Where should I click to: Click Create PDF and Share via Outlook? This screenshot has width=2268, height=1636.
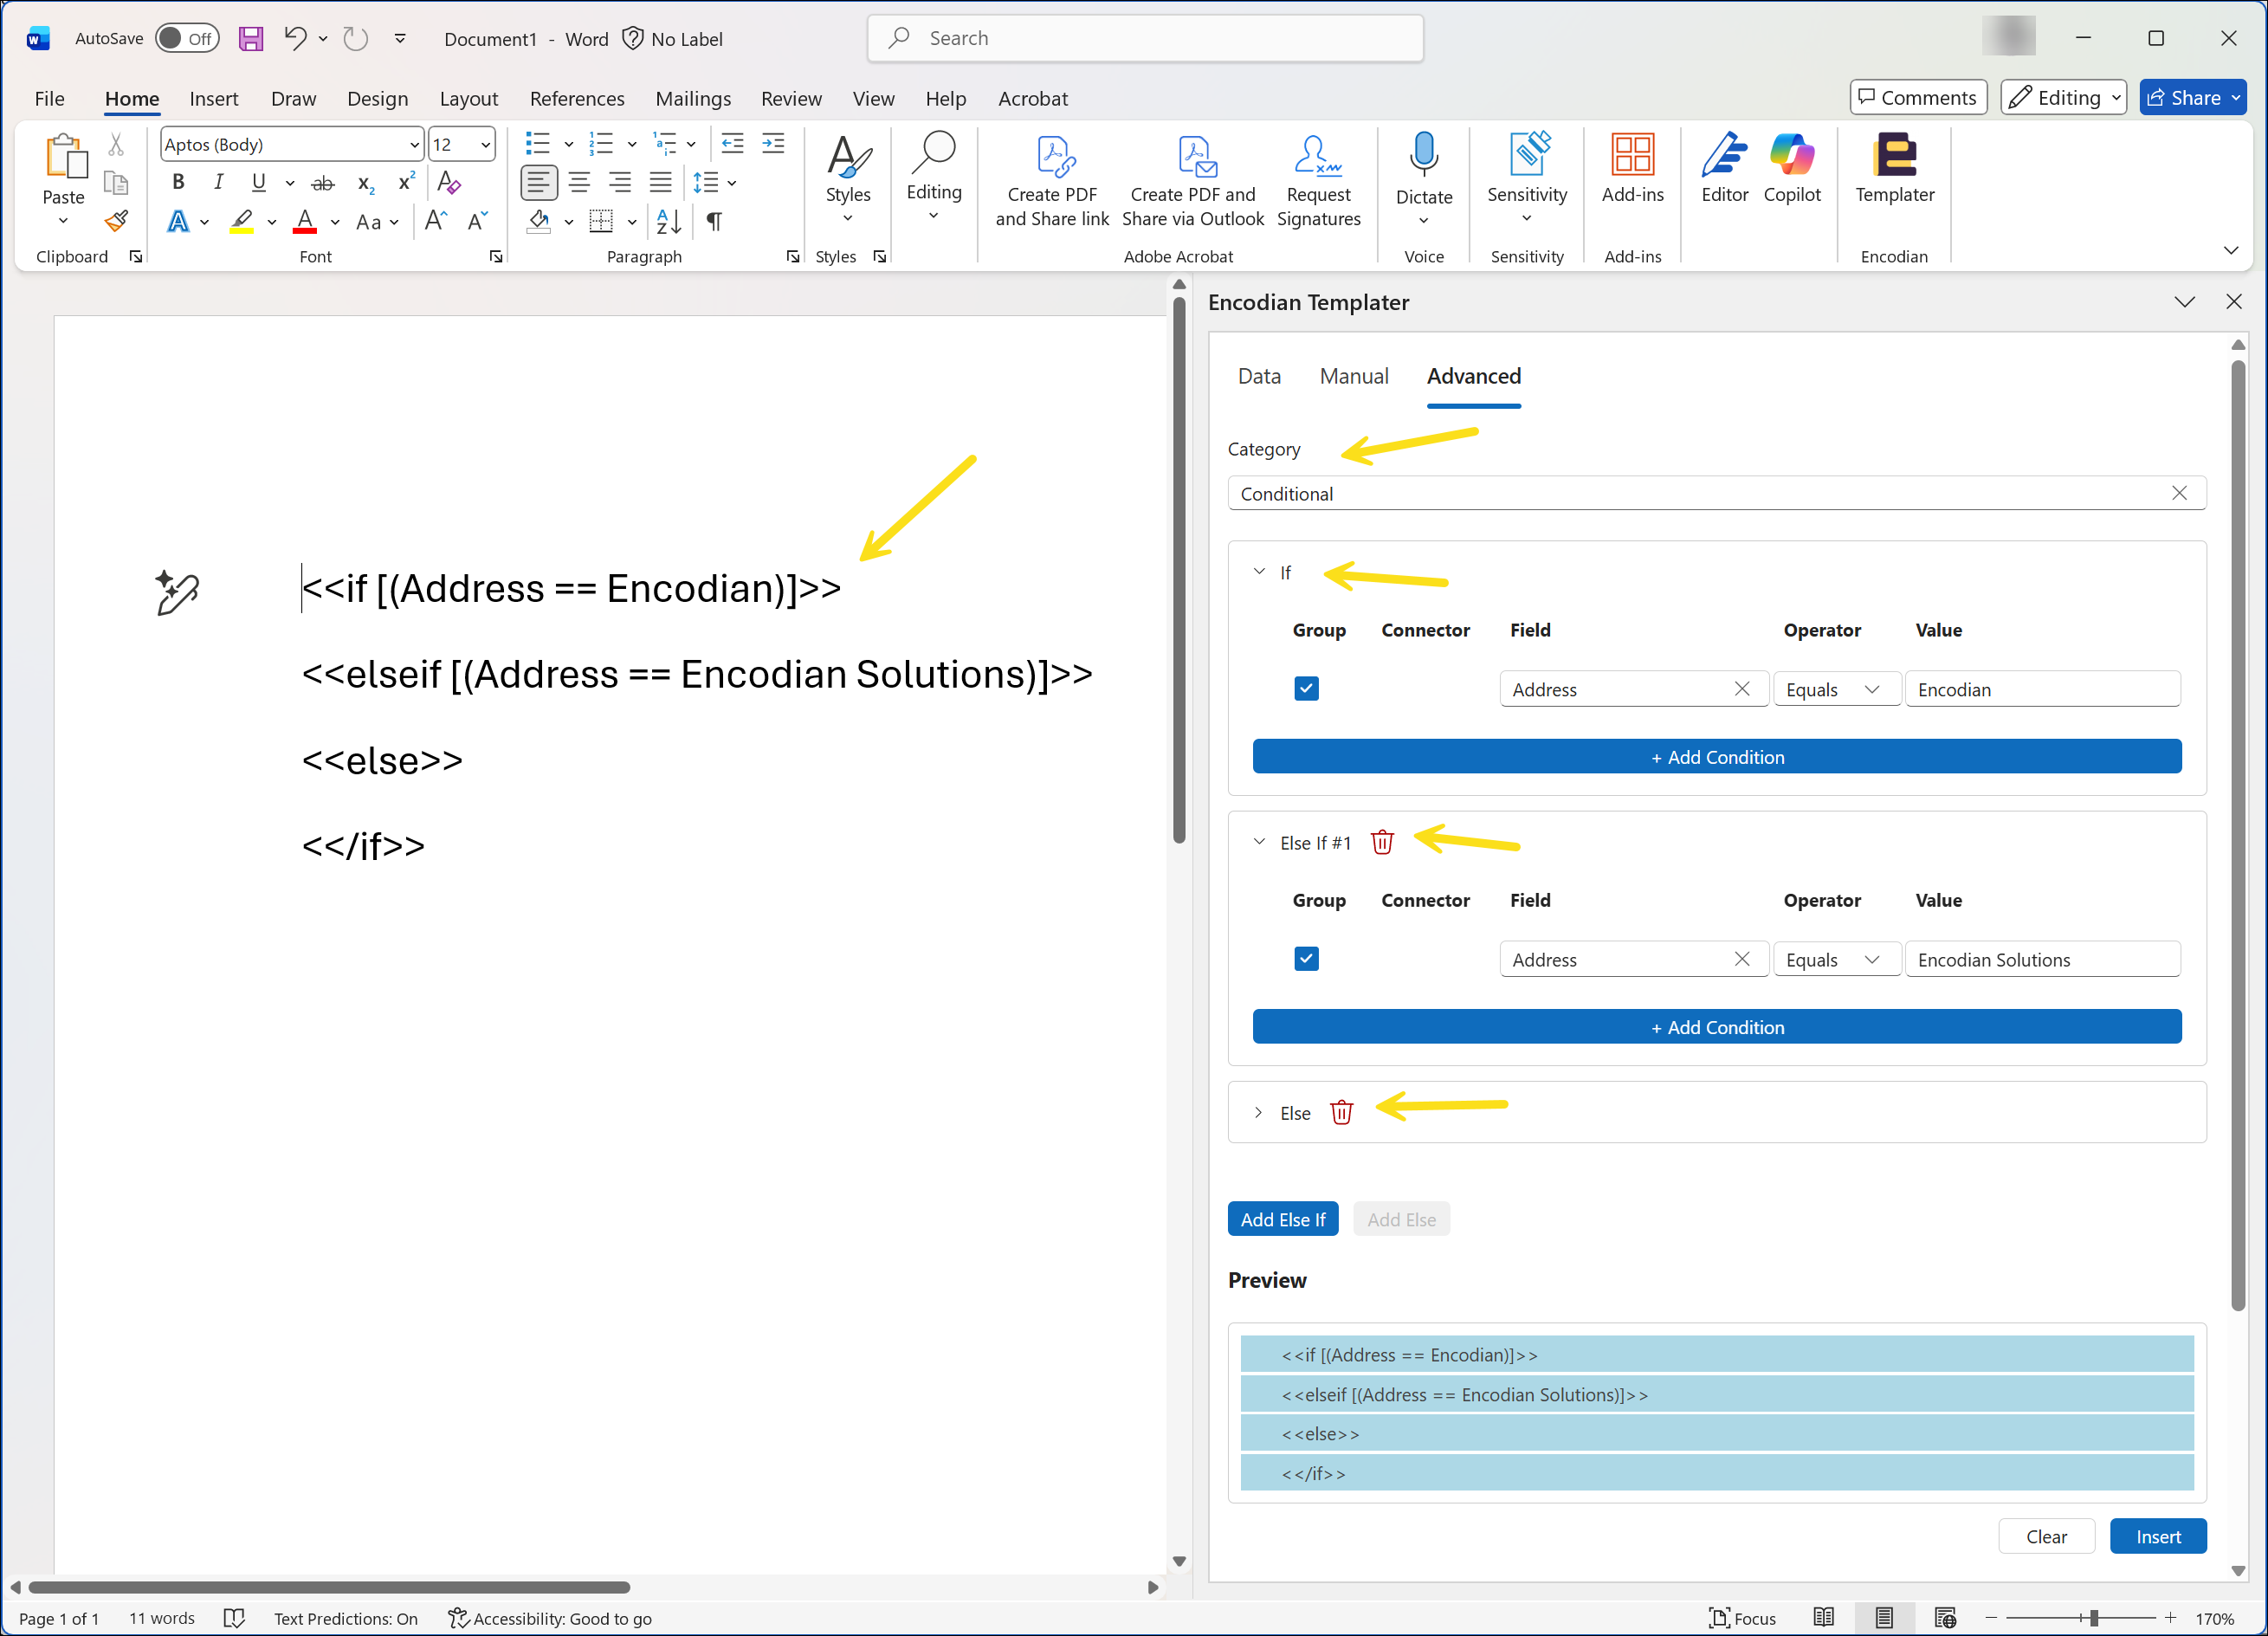(1192, 181)
